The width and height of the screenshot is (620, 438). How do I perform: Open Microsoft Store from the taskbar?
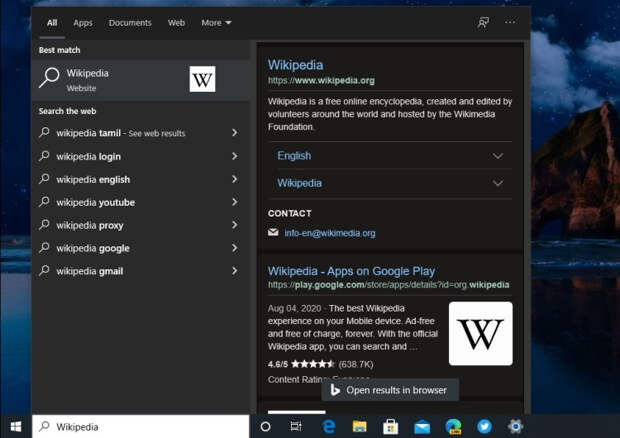pyautogui.click(x=391, y=426)
